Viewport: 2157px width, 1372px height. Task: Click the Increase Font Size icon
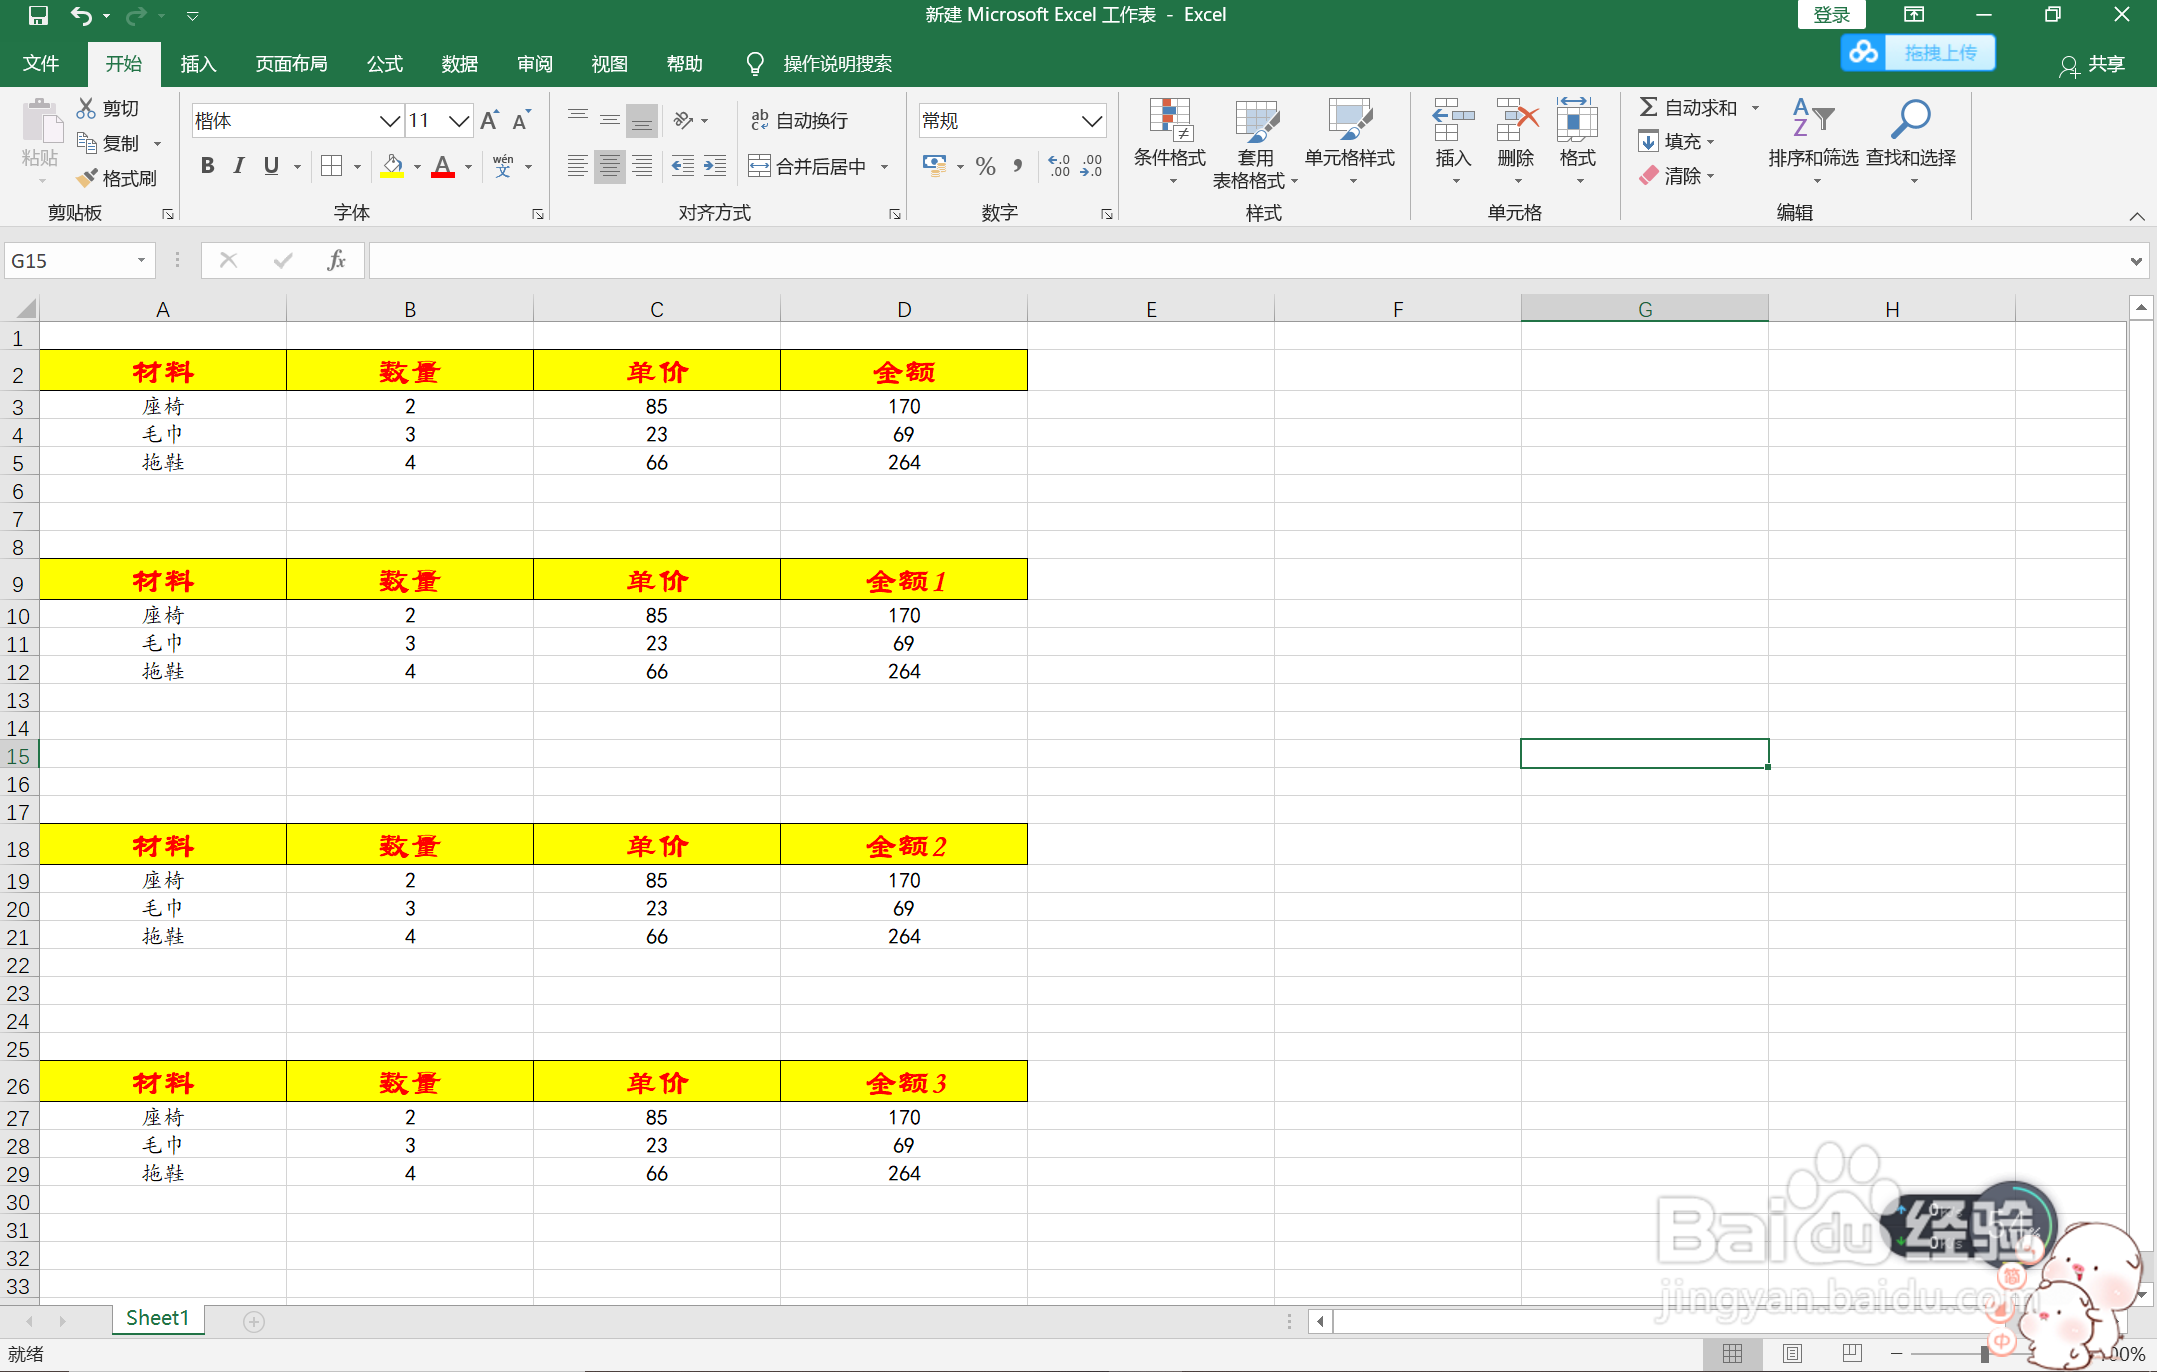click(x=489, y=121)
